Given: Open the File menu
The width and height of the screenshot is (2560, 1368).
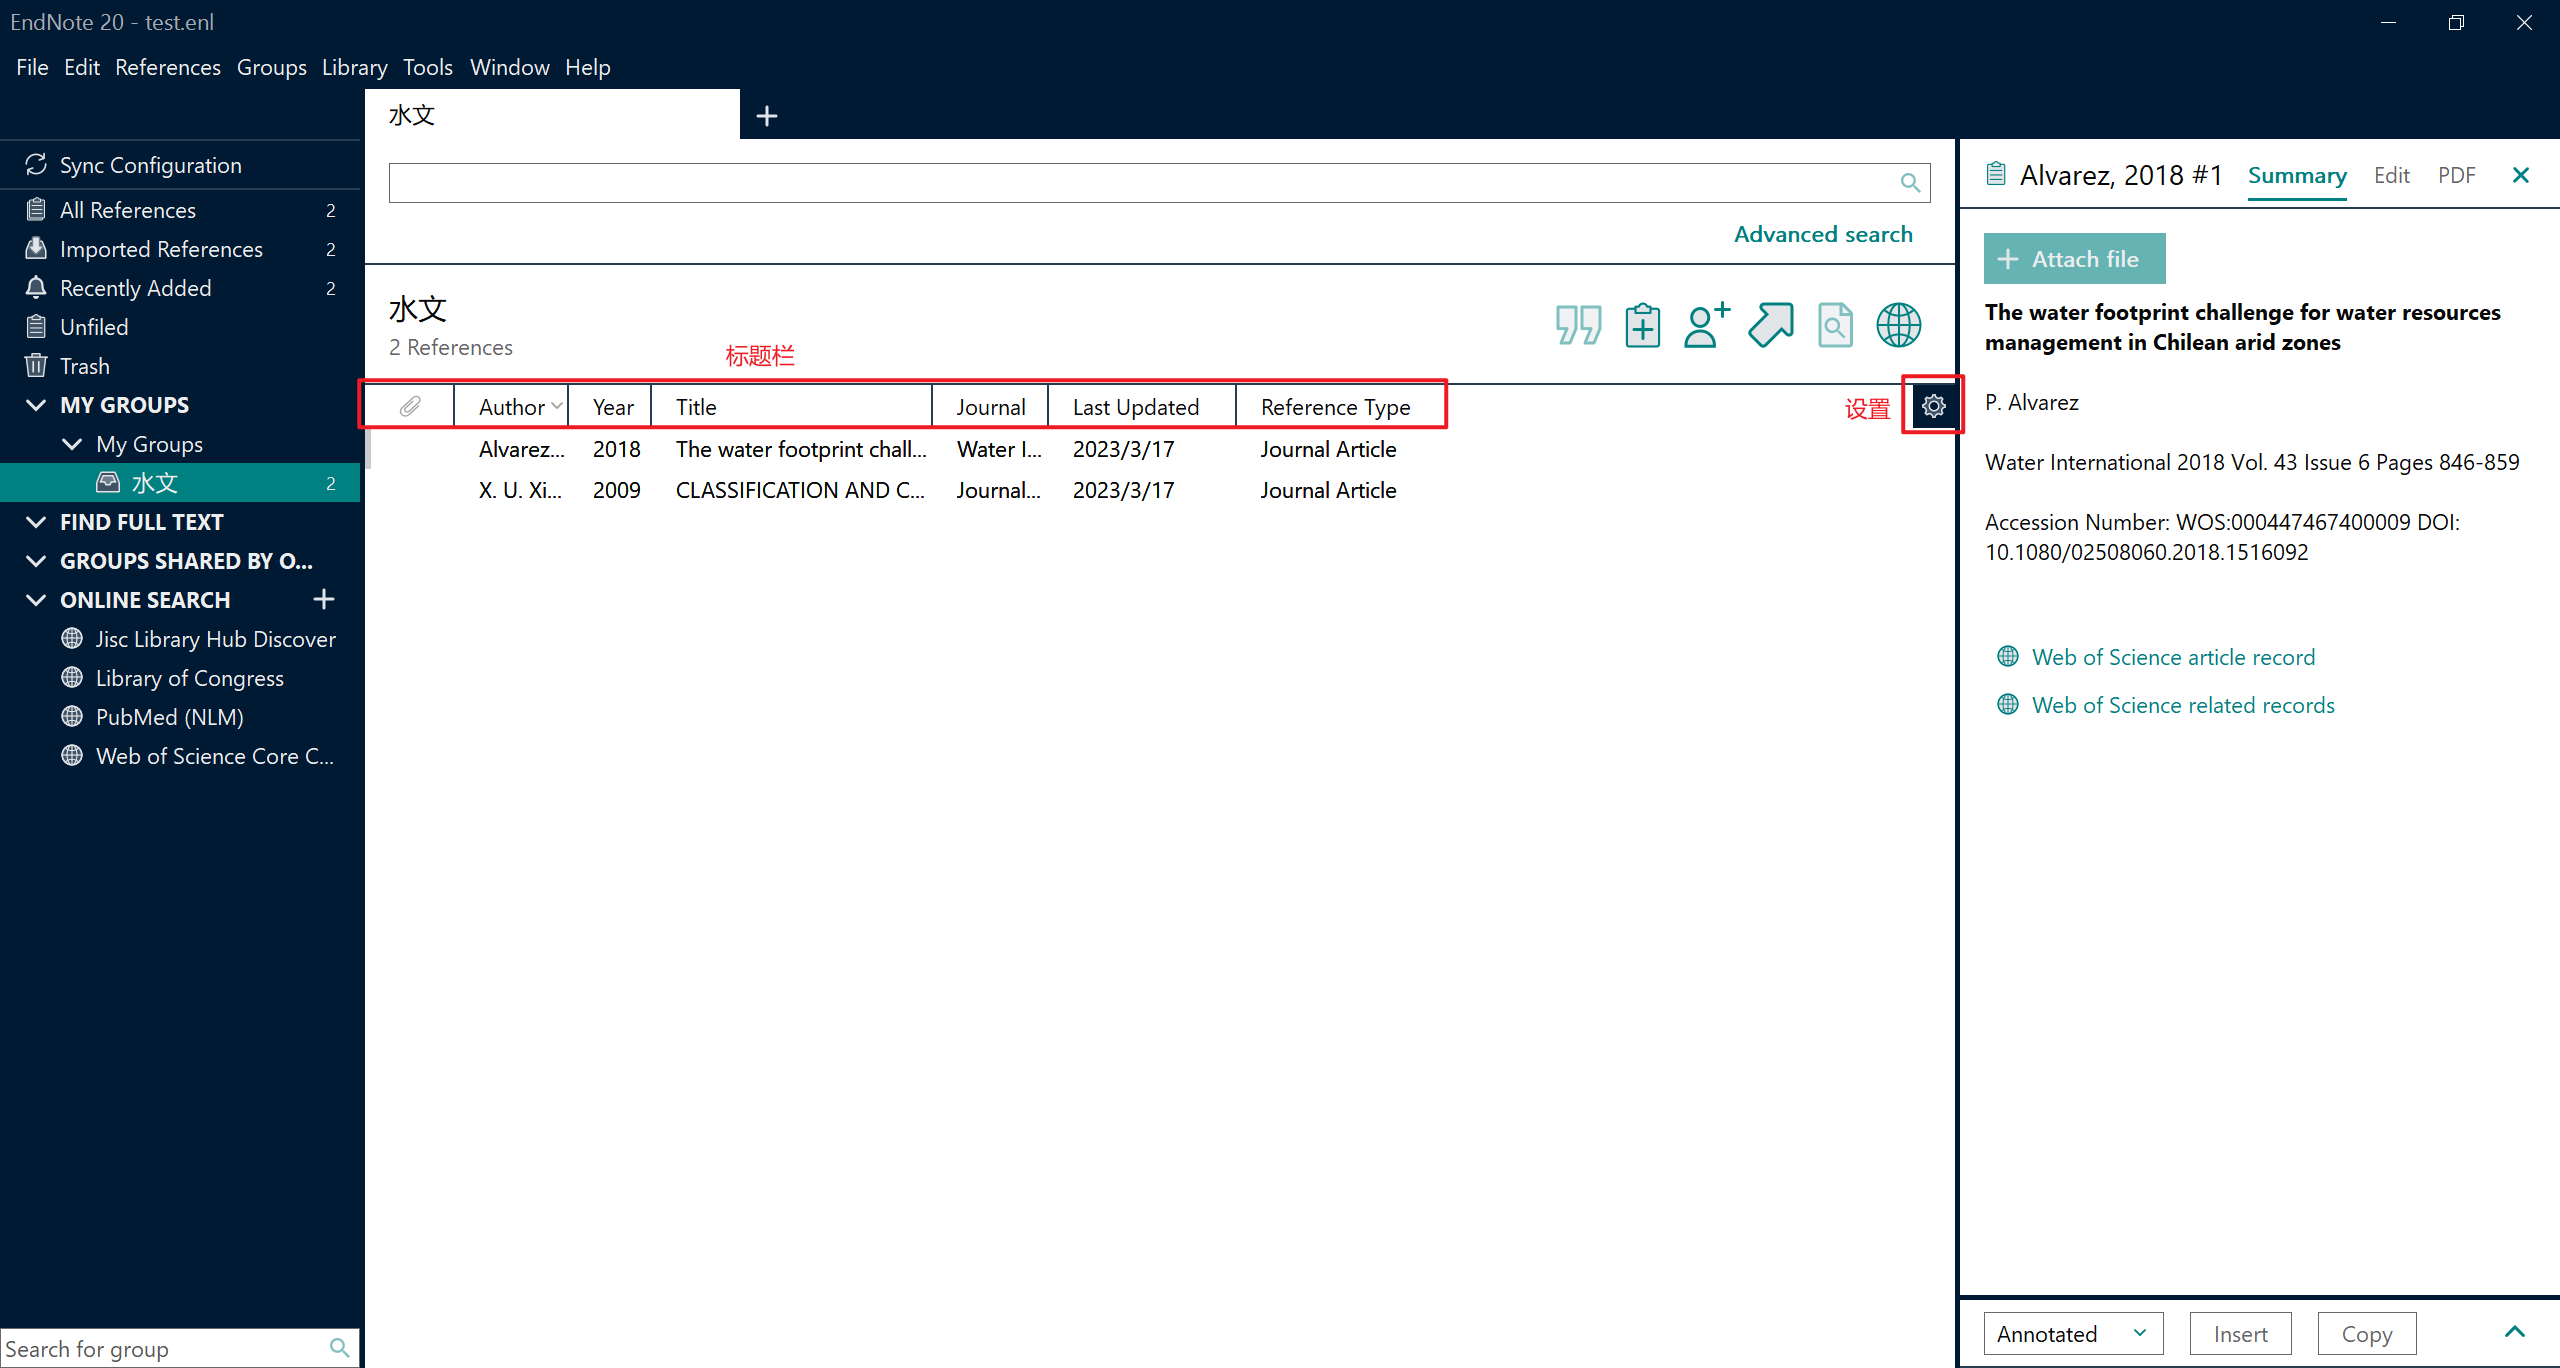Looking at the screenshot, I should (32, 67).
